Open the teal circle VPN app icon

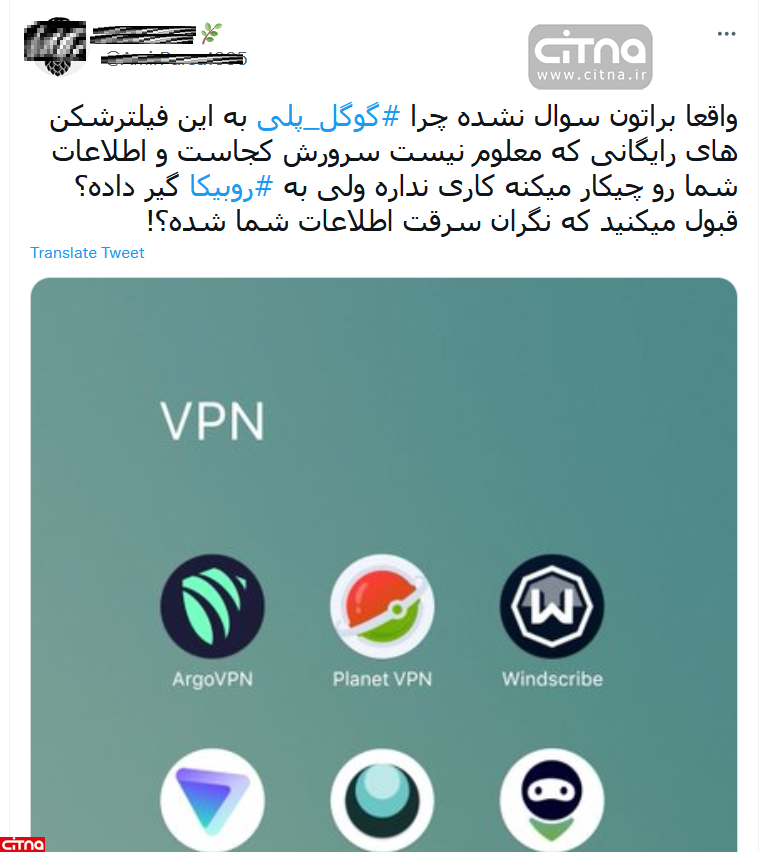[382, 800]
